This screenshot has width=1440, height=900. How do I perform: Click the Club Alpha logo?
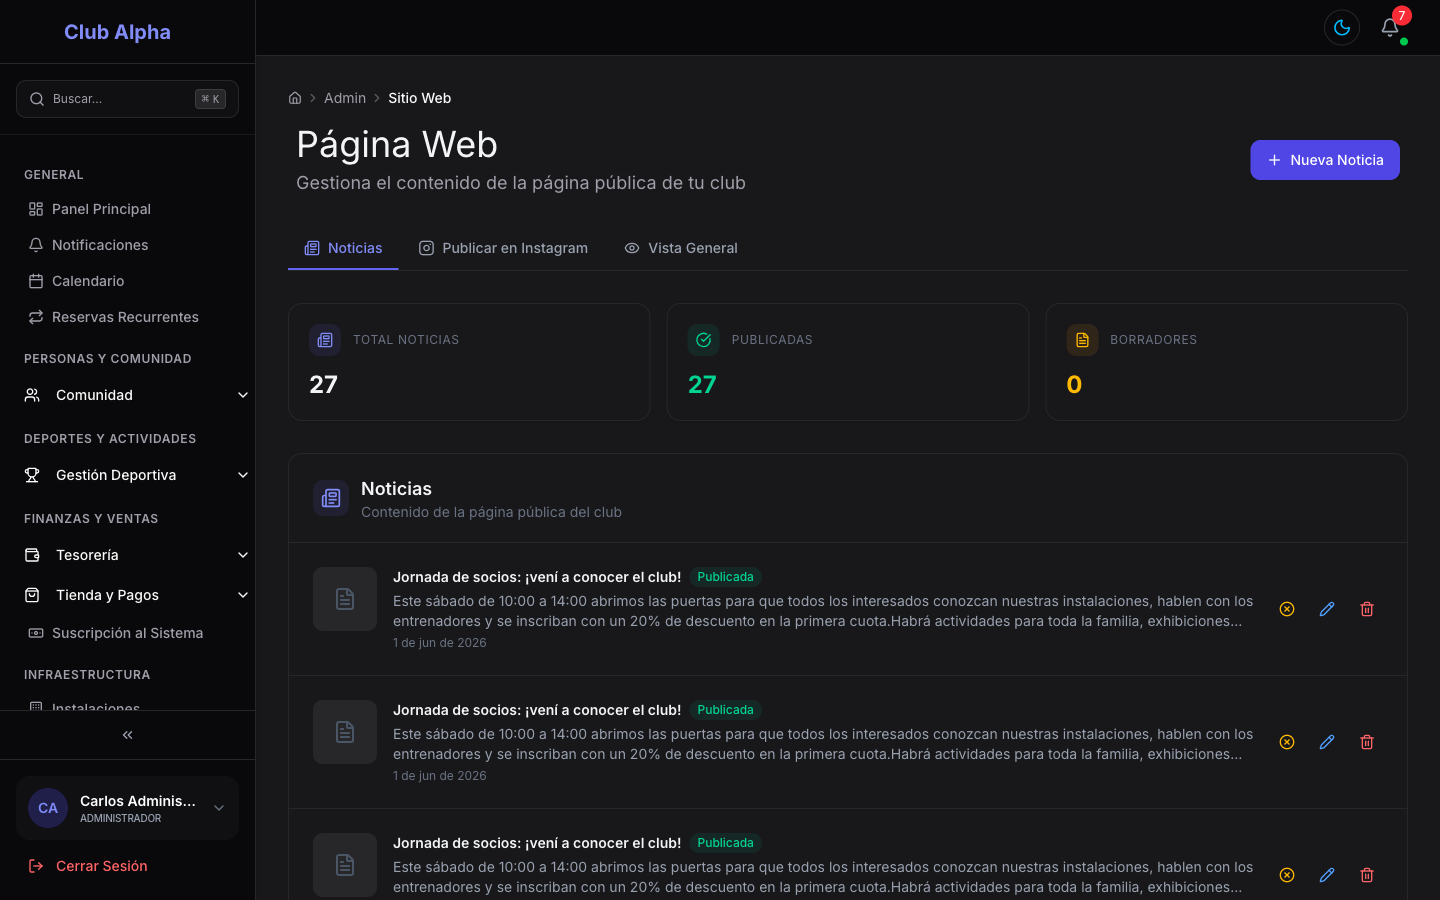tap(117, 32)
